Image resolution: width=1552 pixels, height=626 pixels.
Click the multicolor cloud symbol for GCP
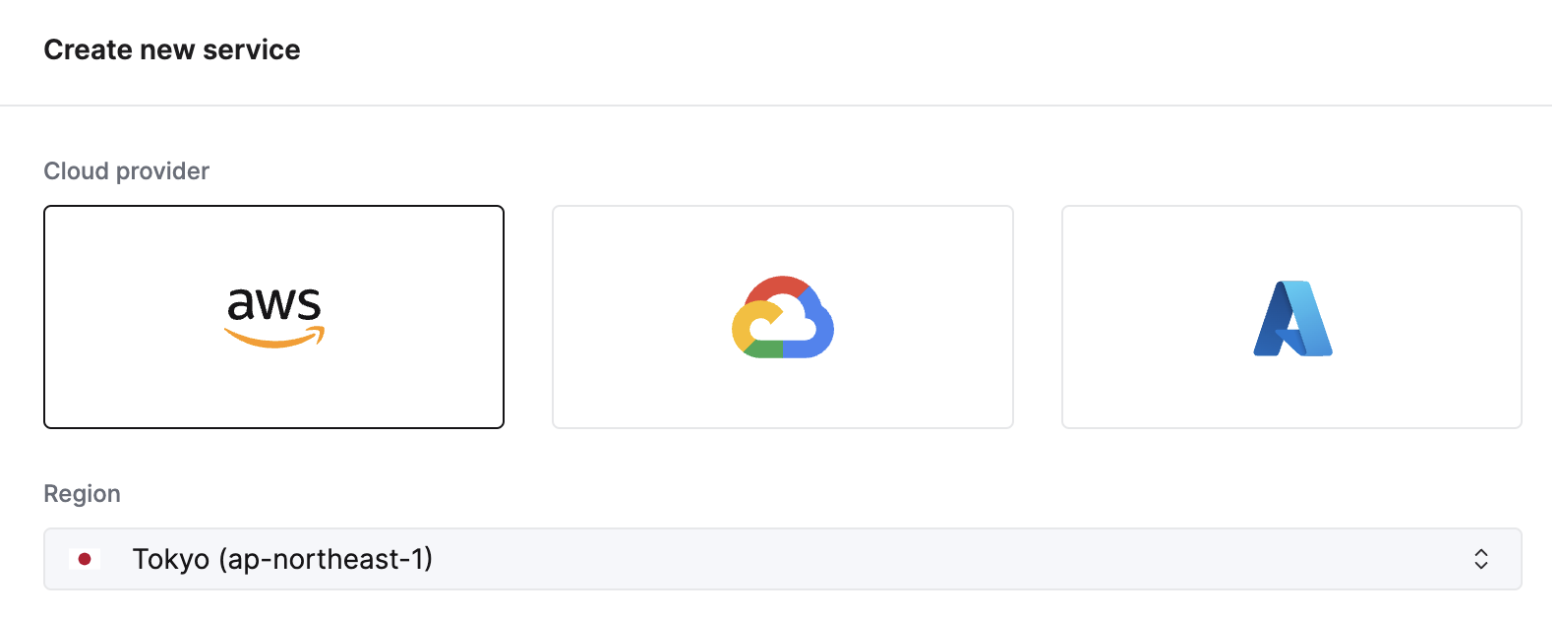point(783,316)
